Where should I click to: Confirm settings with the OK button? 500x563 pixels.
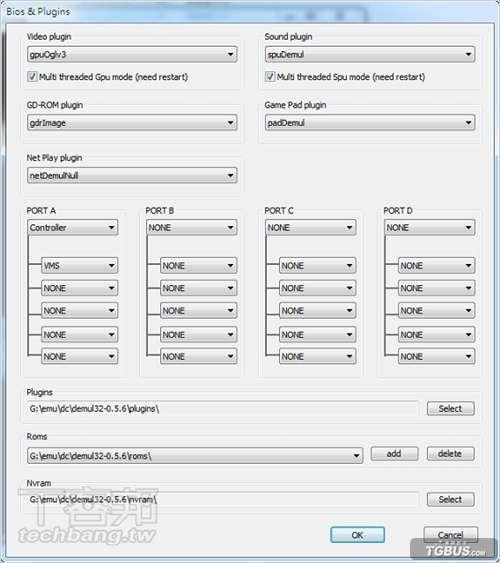tap(358, 535)
